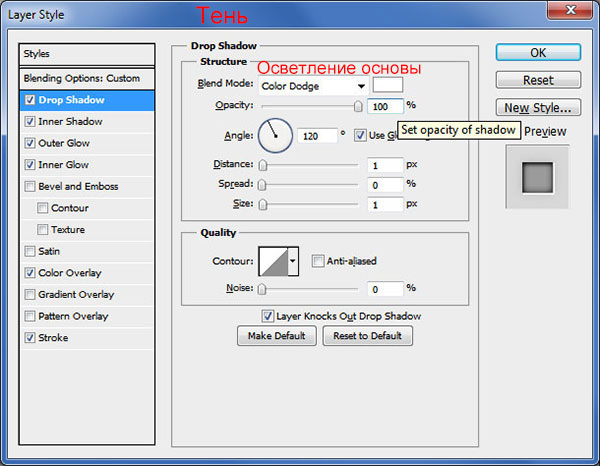Click the style preview thumbnail

point(537,176)
